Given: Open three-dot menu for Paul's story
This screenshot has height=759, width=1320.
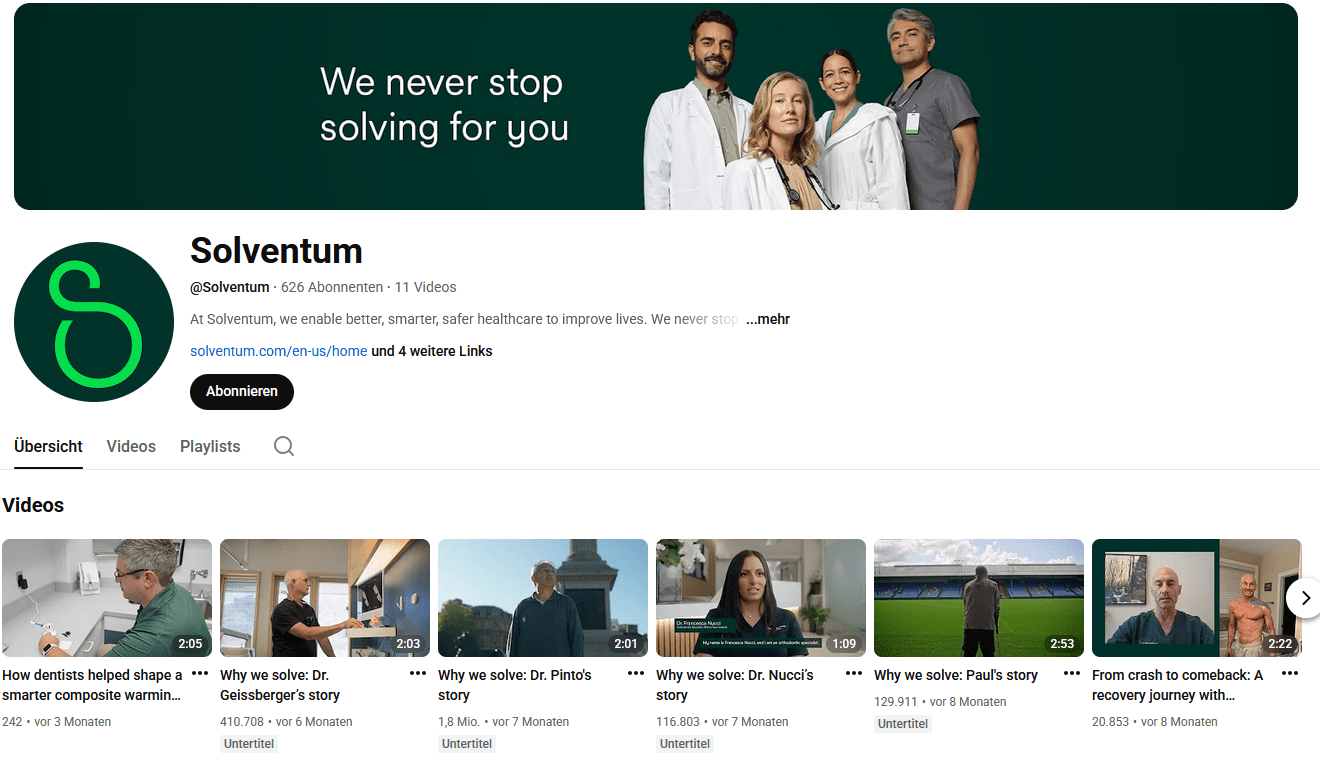Looking at the screenshot, I should pos(1072,674).
